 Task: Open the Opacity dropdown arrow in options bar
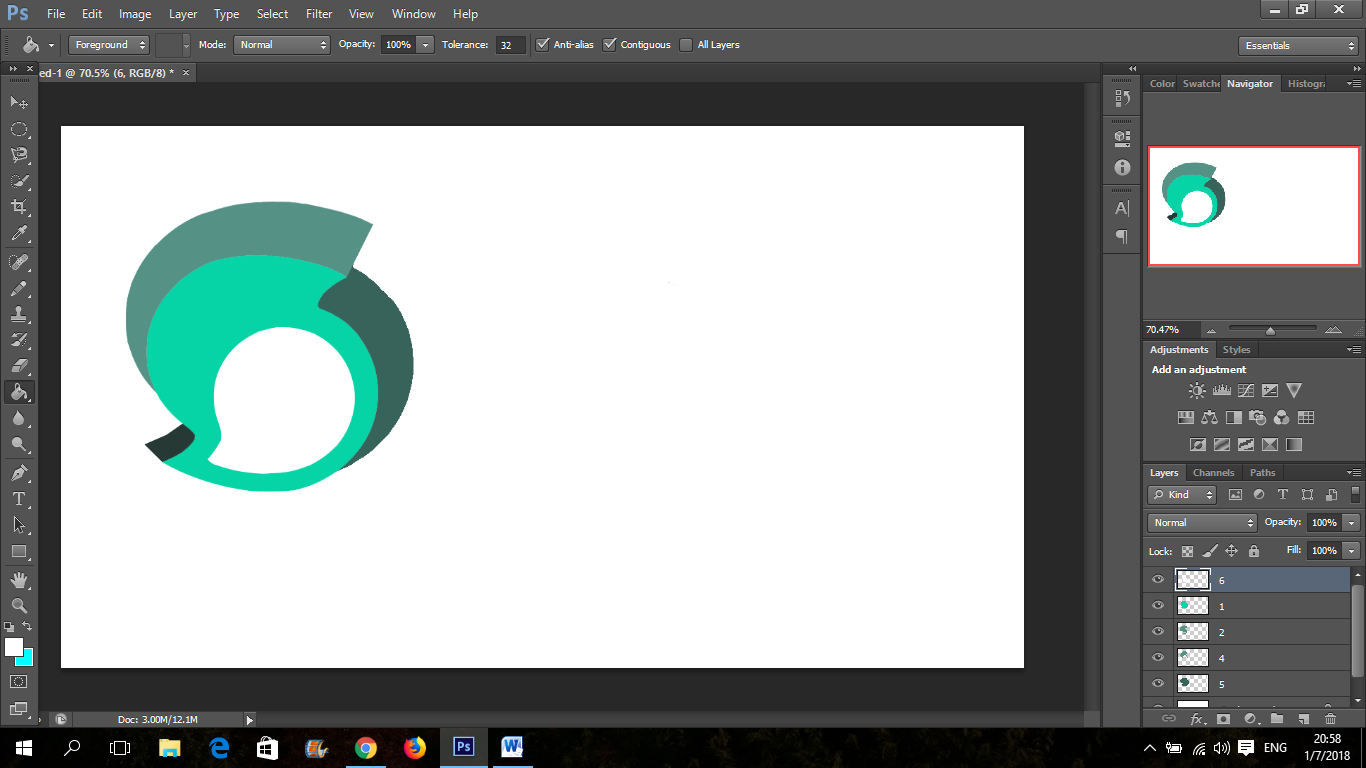click(x=425, y=45)
